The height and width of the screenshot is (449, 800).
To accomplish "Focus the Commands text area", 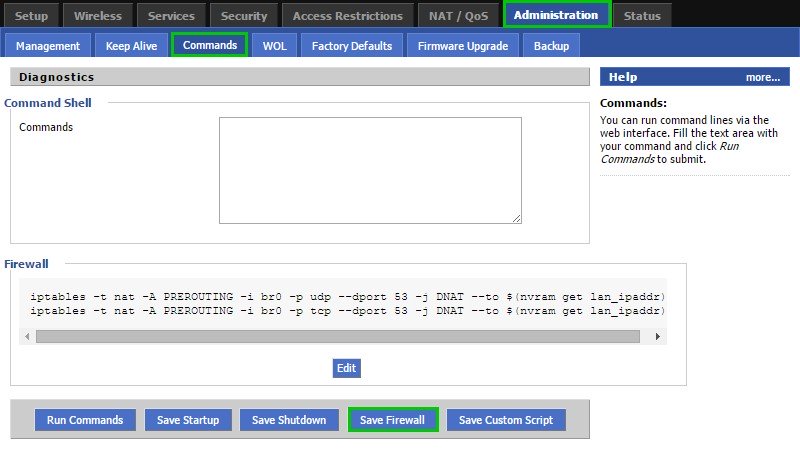I will [x=370, y=170].
